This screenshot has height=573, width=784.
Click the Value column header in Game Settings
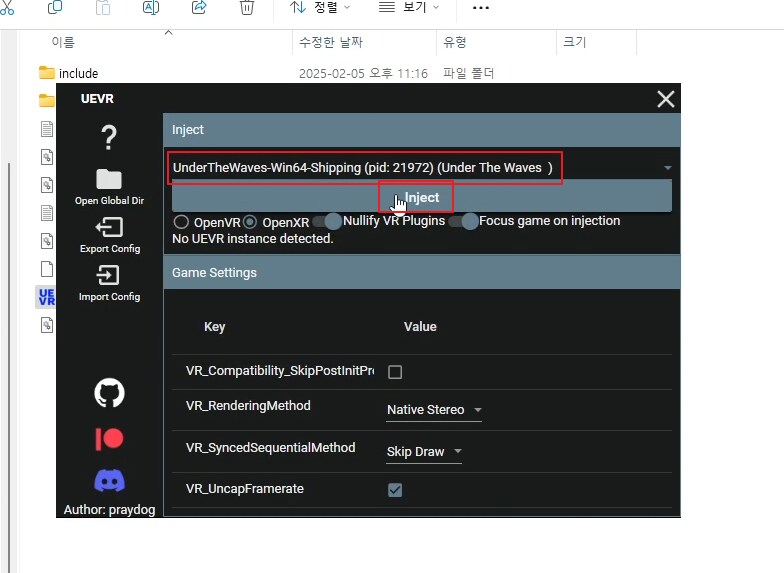click(x=420, y=326)
